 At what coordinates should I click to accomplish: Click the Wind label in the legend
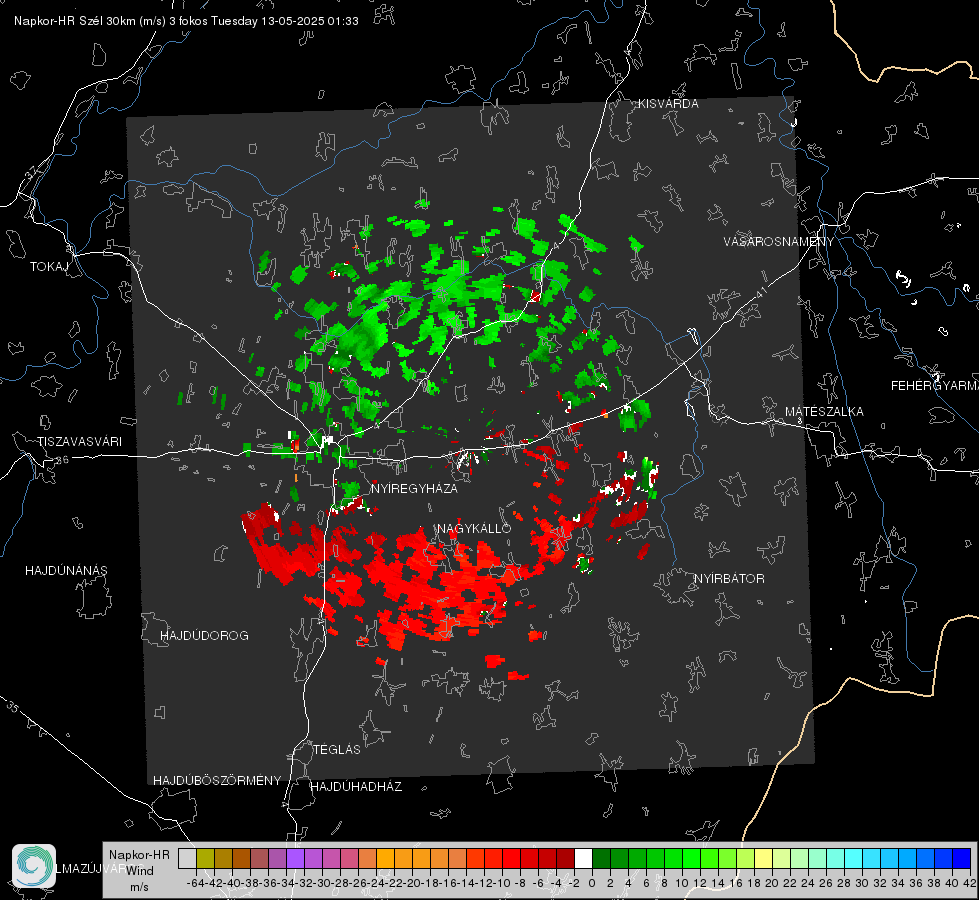[x=139, y=871]
